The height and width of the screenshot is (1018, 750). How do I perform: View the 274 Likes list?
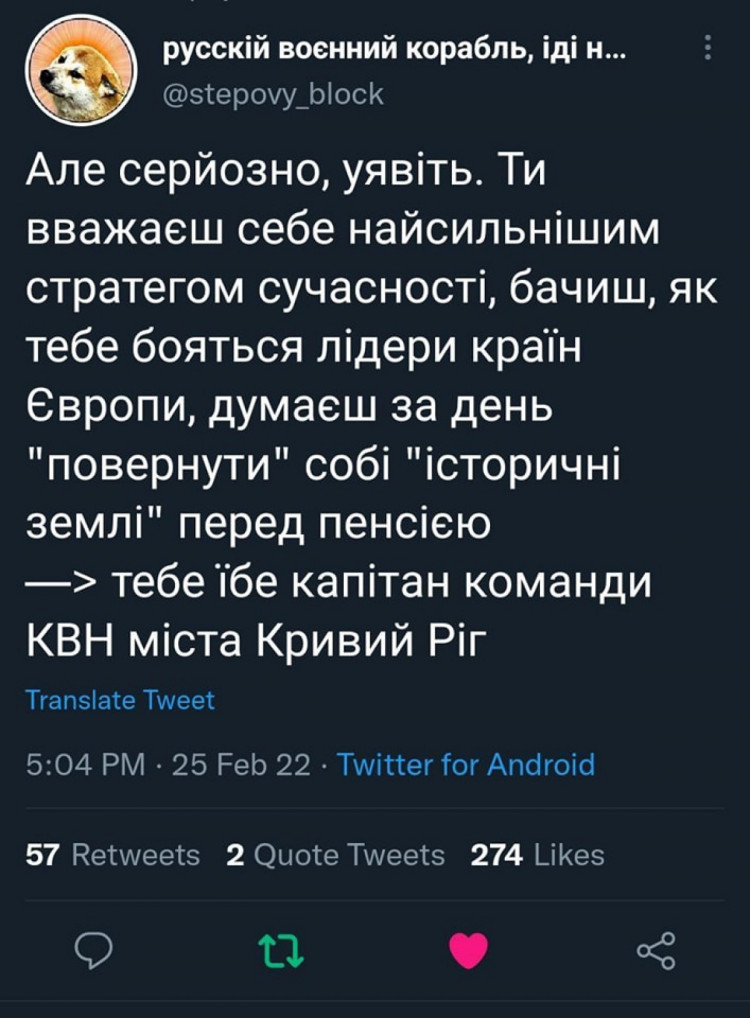[538, 855]
